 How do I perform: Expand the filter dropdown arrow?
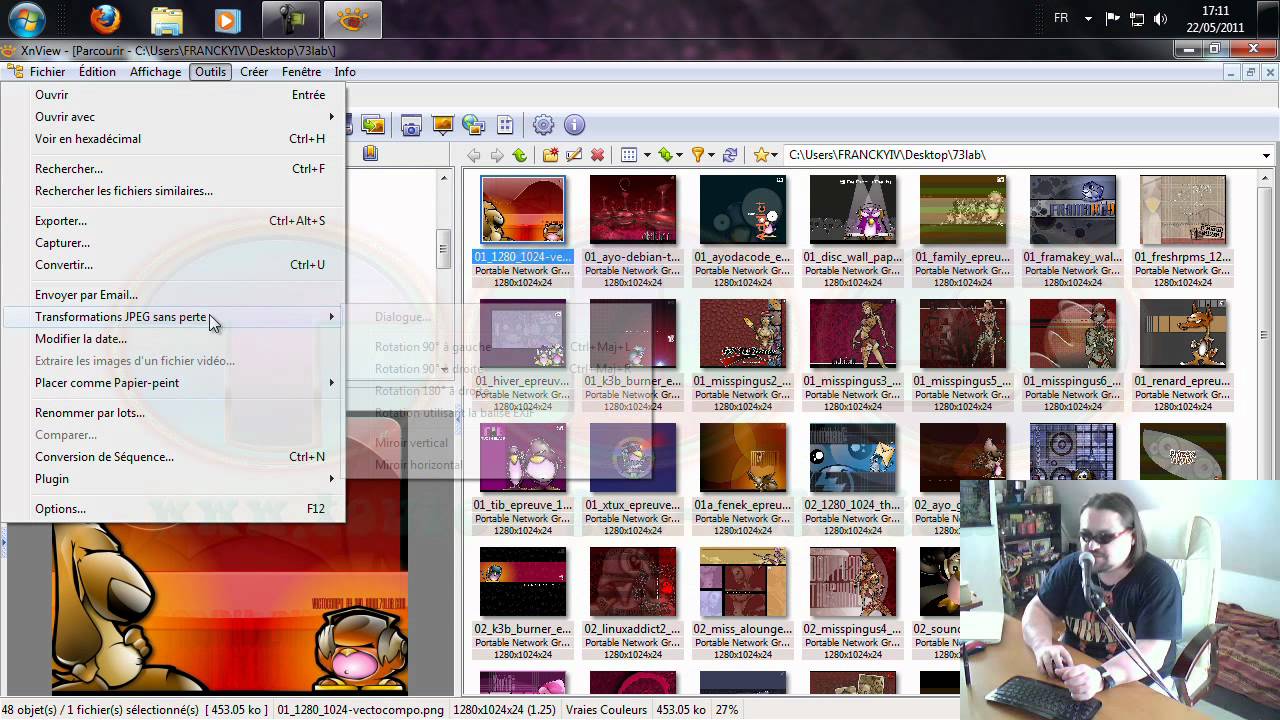(x=712, y=155)
